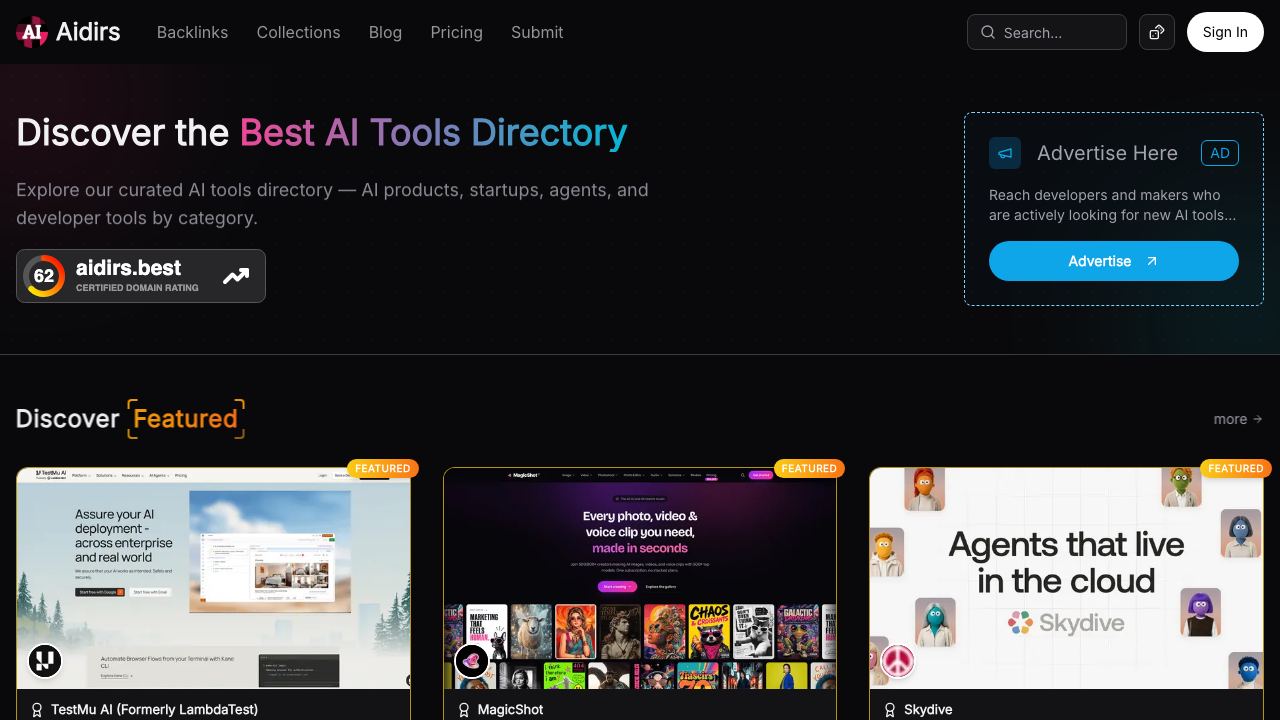Click the AD badge in advertise card
The width and height of the screenshot is (1280, 720).
[1220, 153]
